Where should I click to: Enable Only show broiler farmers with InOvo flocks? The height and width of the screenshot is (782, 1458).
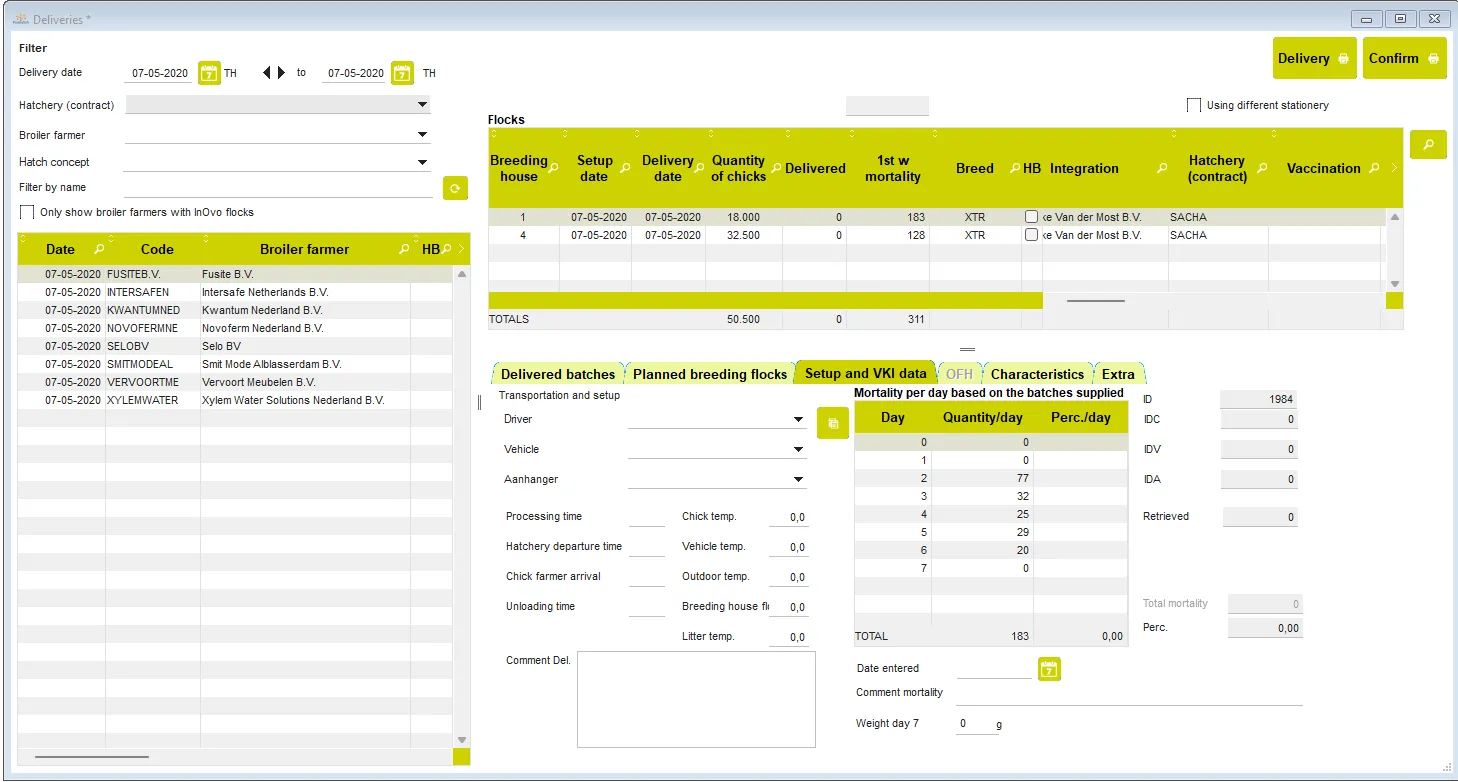(x=27, y=212)
